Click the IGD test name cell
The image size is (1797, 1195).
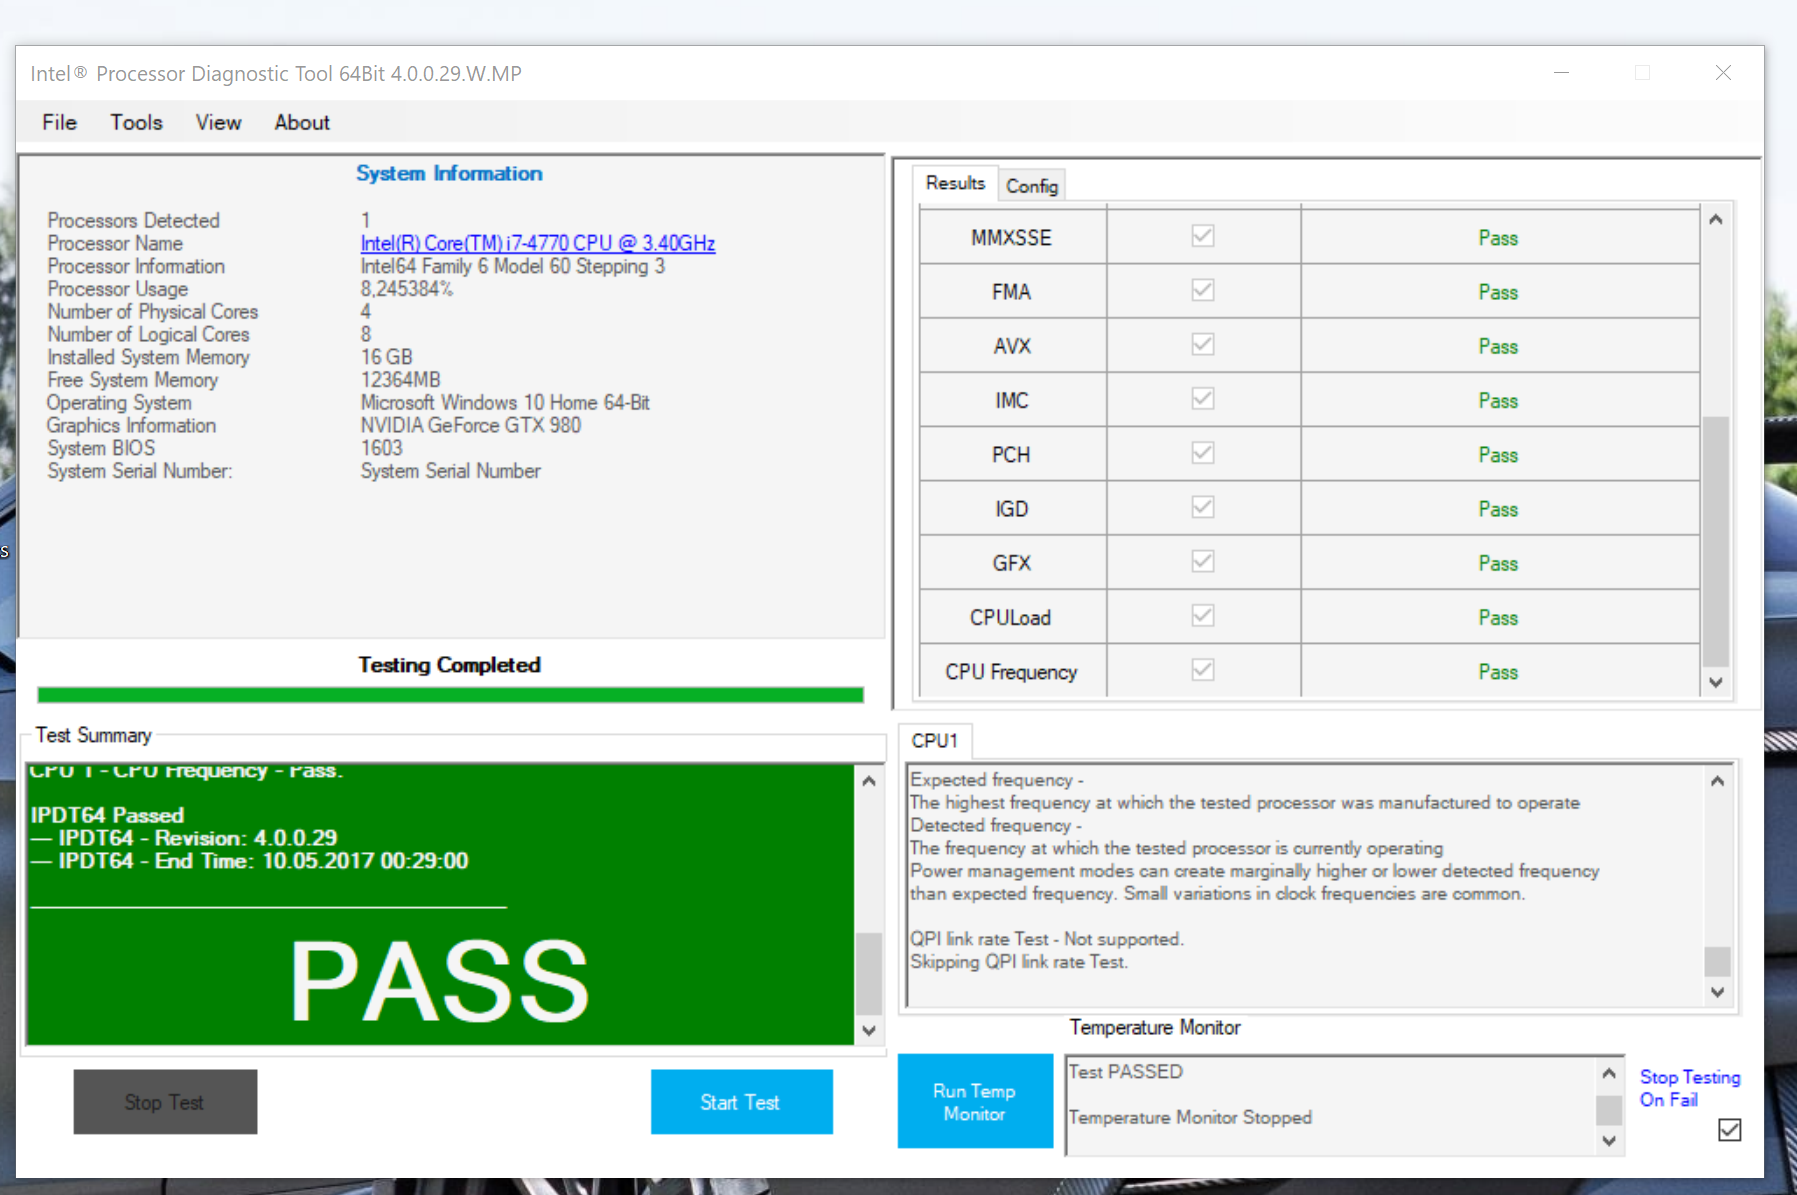point(1012,508)
